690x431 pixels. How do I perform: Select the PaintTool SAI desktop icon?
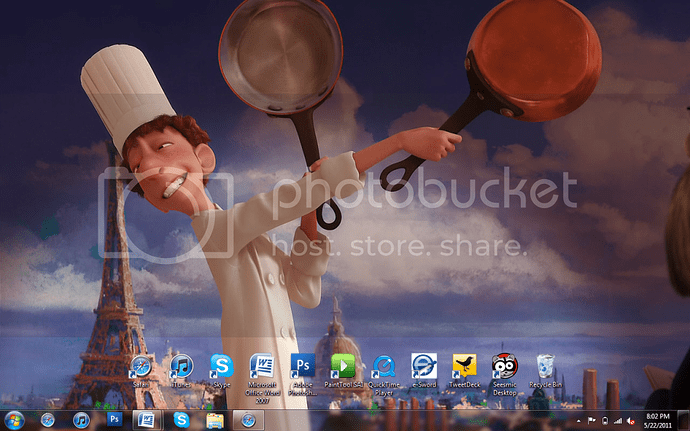(343, 366)
